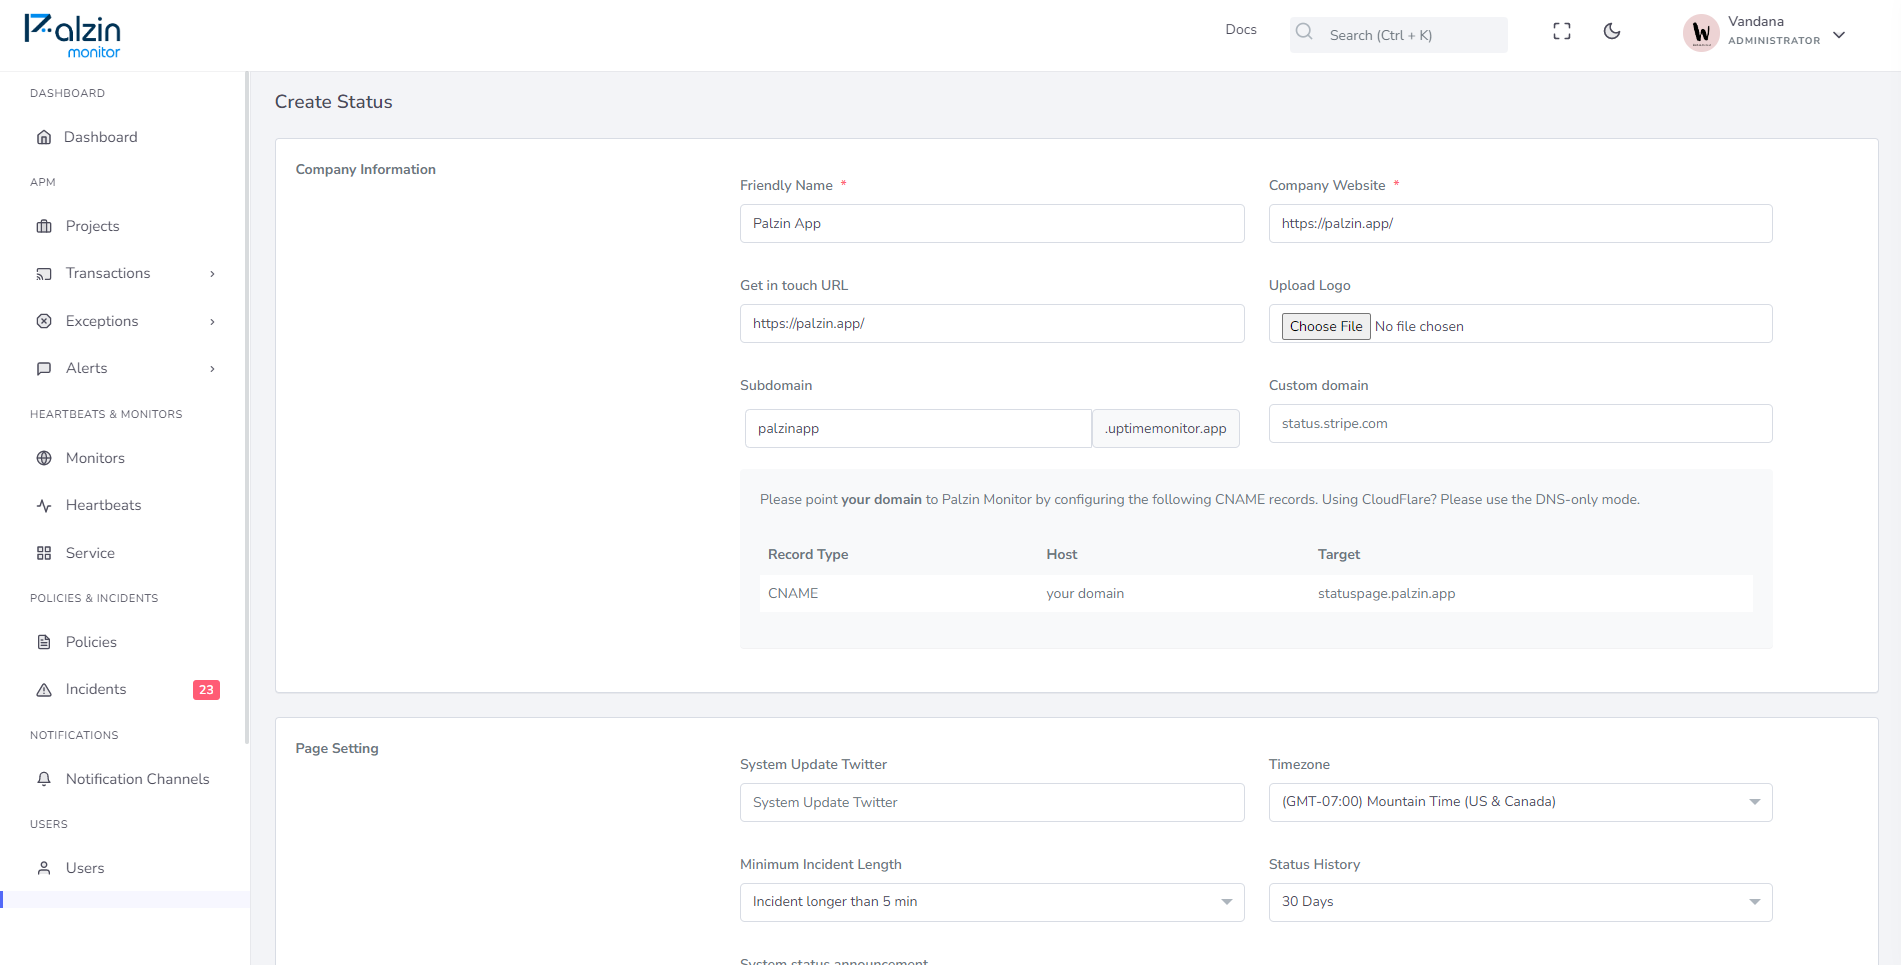Click the Exceptions circle-x icon

[44, 321]
